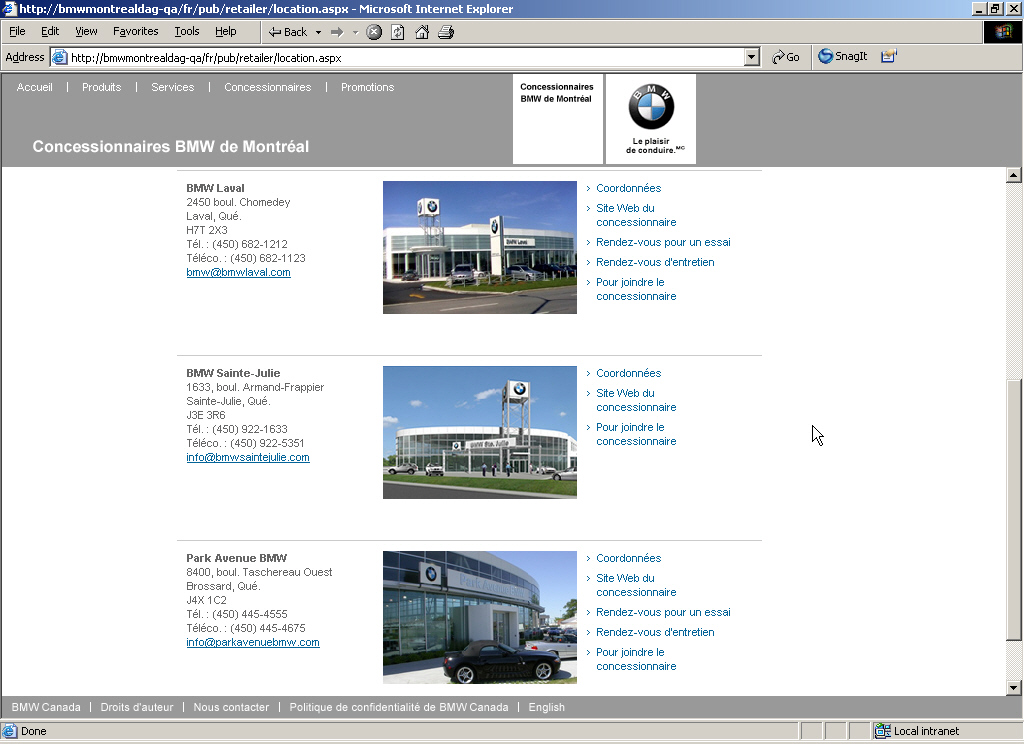
Task: Click Pour joindre le concessionnaire for Park Avenue BMW
Action: click(636, 659)
